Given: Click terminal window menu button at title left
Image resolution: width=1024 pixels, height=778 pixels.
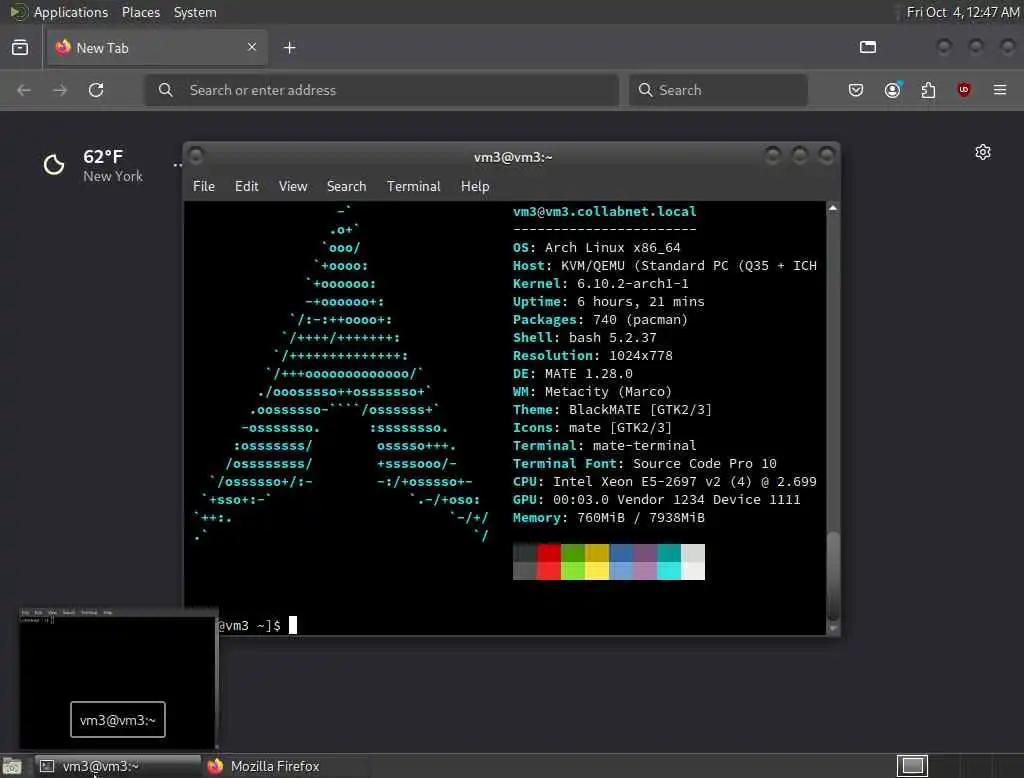Looking at the screenshot, I should tap(195, 155).
